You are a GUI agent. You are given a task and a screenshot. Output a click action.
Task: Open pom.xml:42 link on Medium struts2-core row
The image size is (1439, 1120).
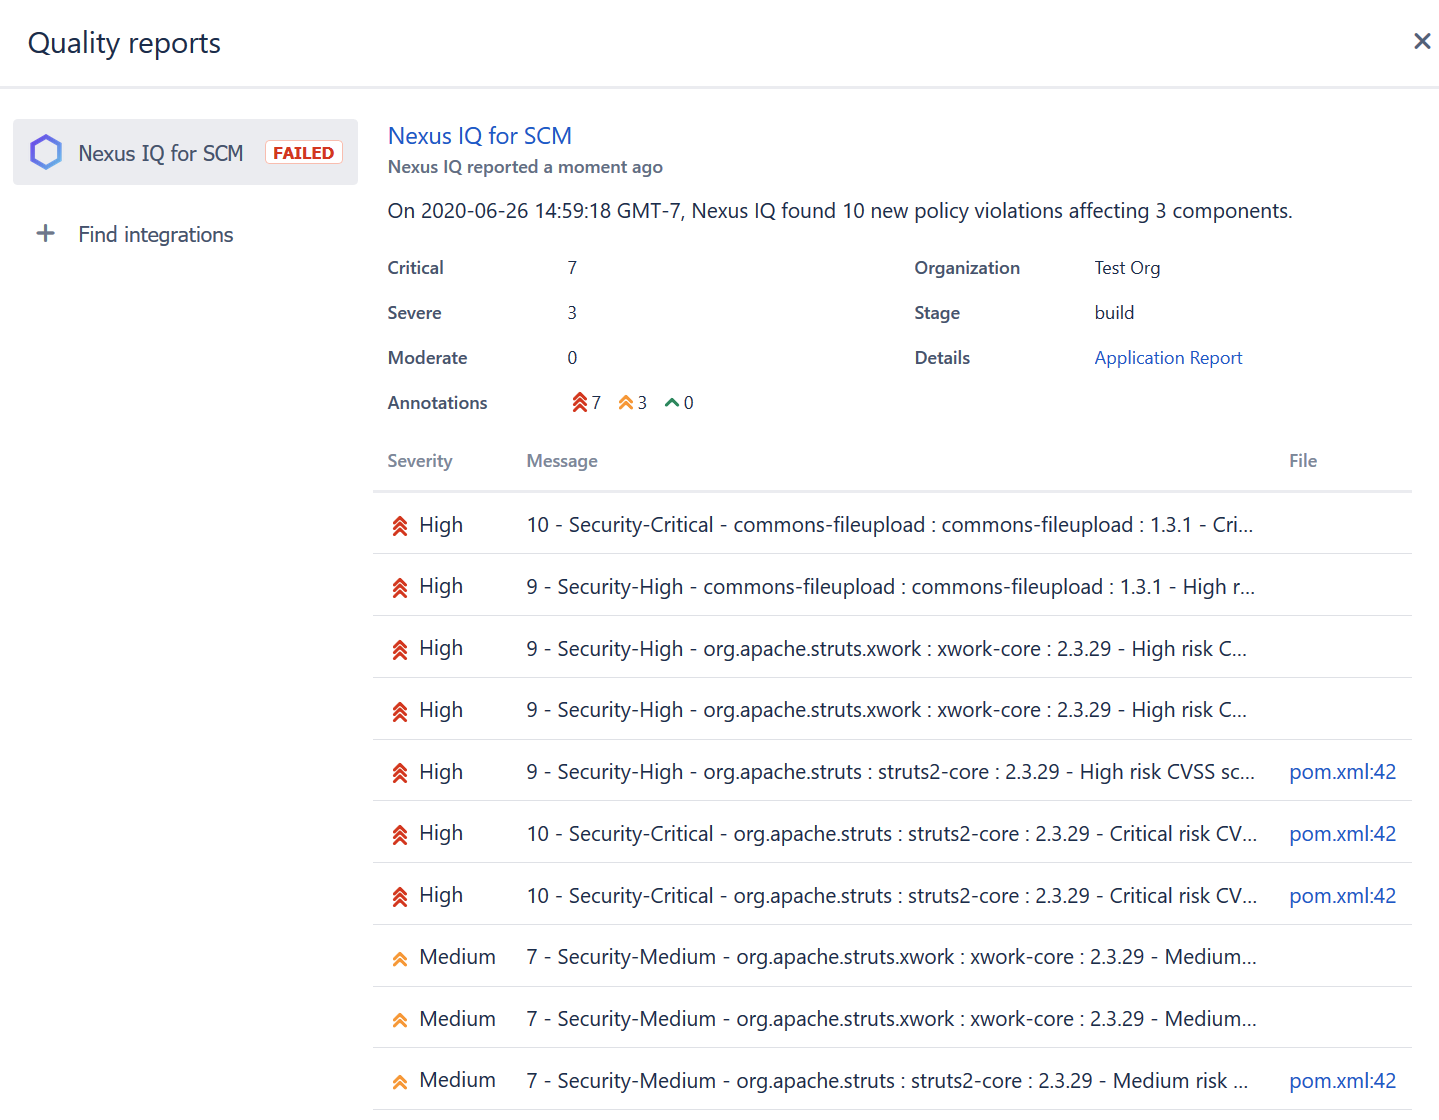click(1342, 1081)
